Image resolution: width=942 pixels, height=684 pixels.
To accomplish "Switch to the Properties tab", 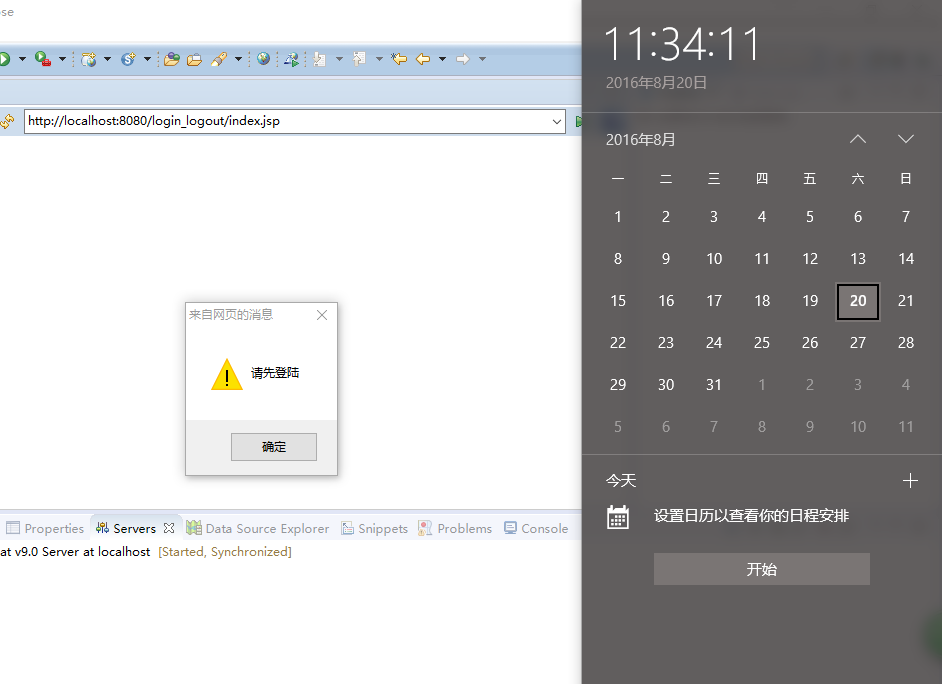I will click(x=46, y=528).
